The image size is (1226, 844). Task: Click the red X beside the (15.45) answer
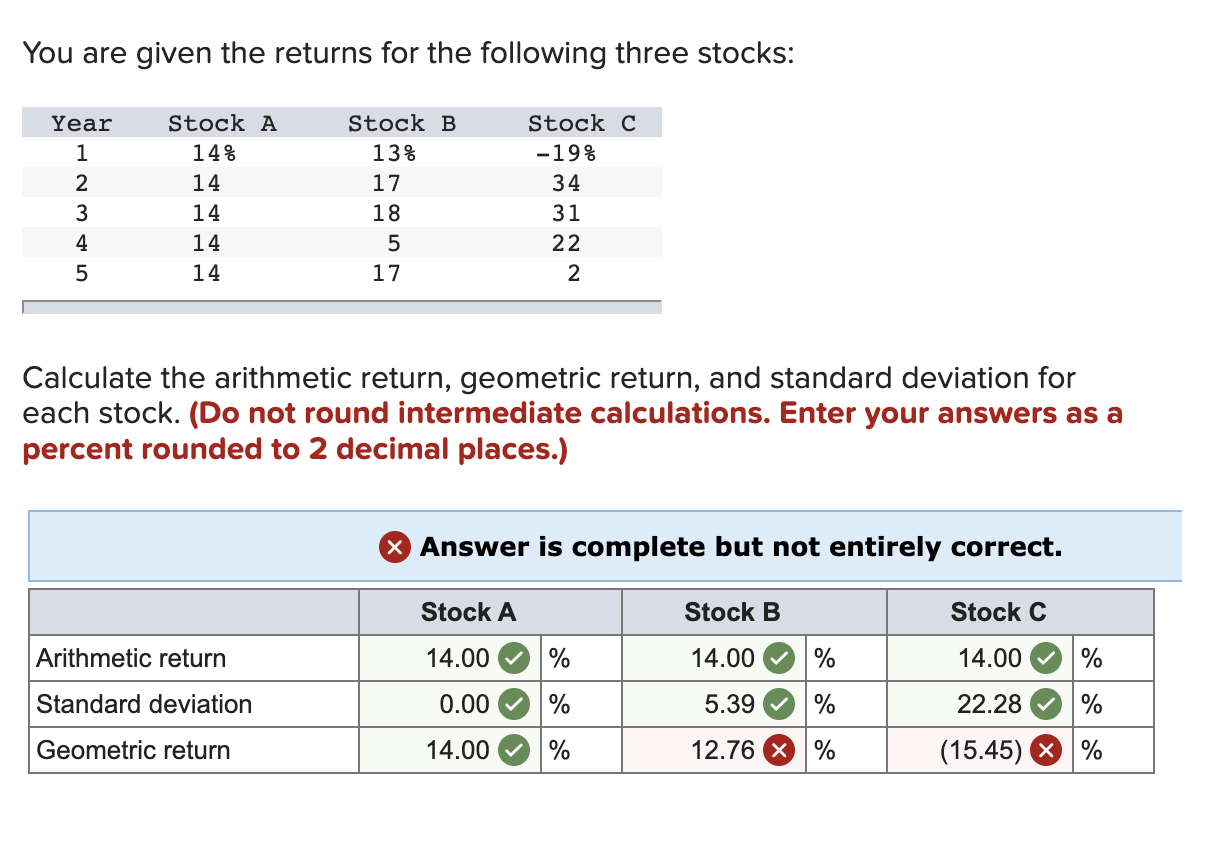click(1047, 750)
